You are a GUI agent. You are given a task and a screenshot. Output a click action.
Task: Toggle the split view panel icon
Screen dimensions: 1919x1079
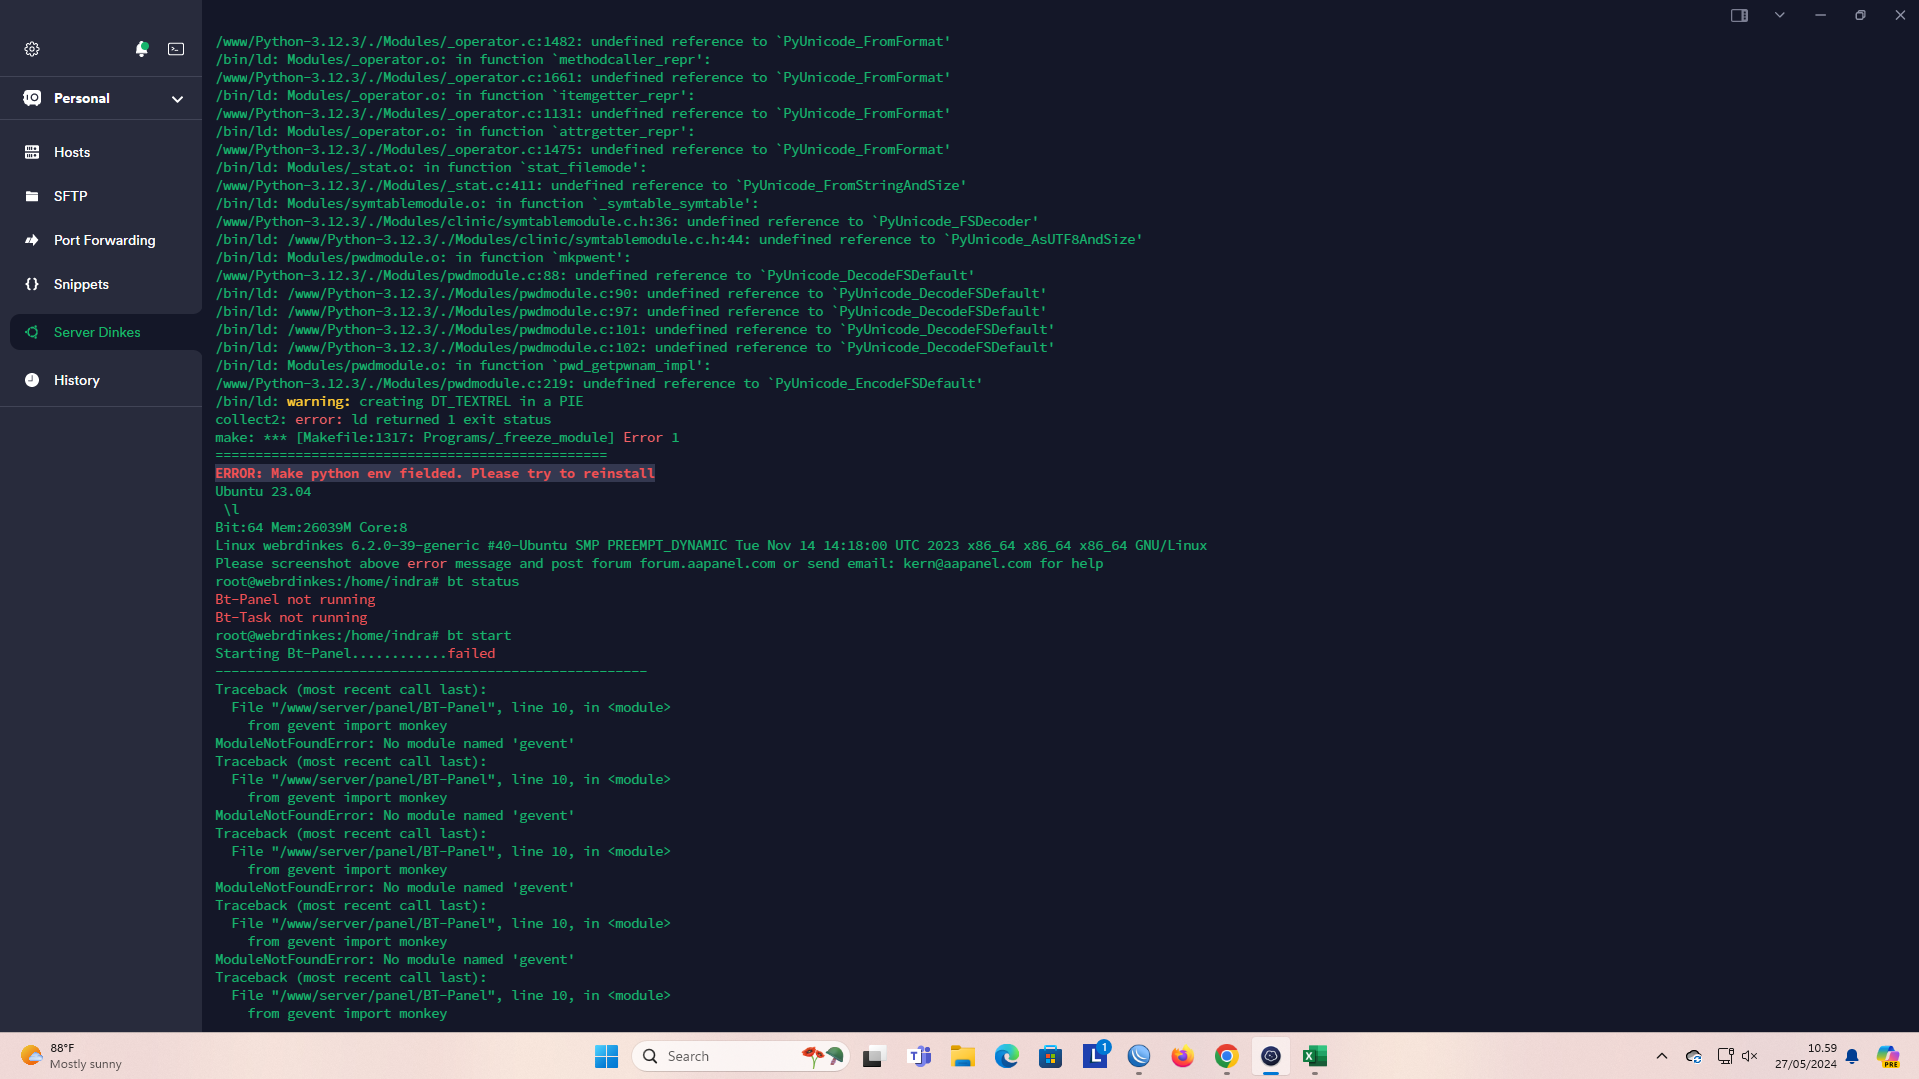1739,15
